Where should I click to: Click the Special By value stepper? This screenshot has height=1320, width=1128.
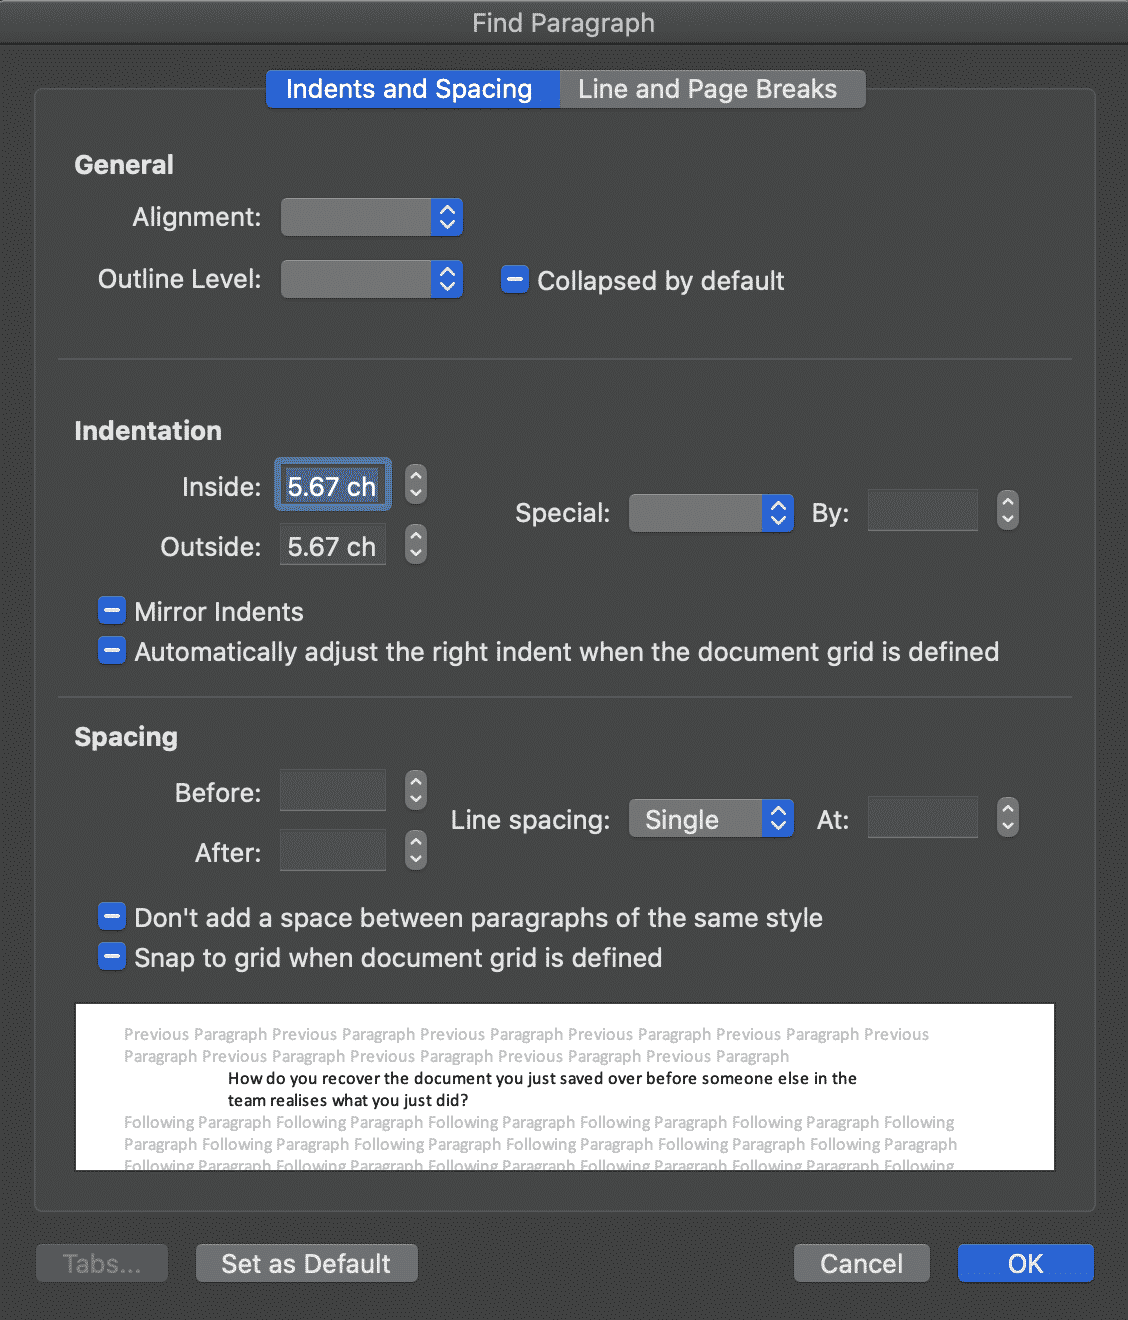pyautogui.click(x=1008, y=511)
